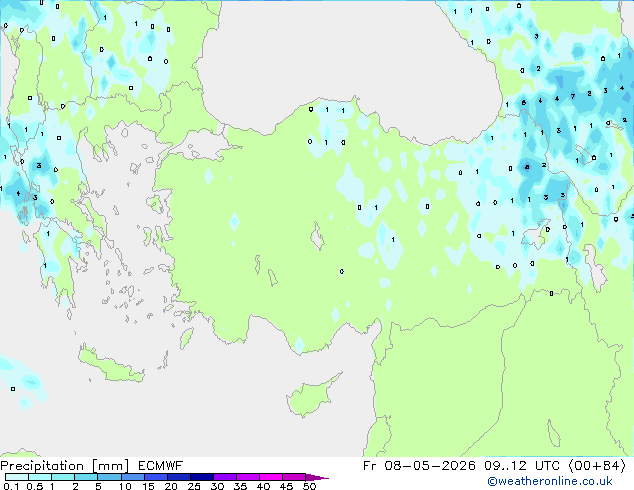Click the 2–5 mm legend color box

coord(86,477)
